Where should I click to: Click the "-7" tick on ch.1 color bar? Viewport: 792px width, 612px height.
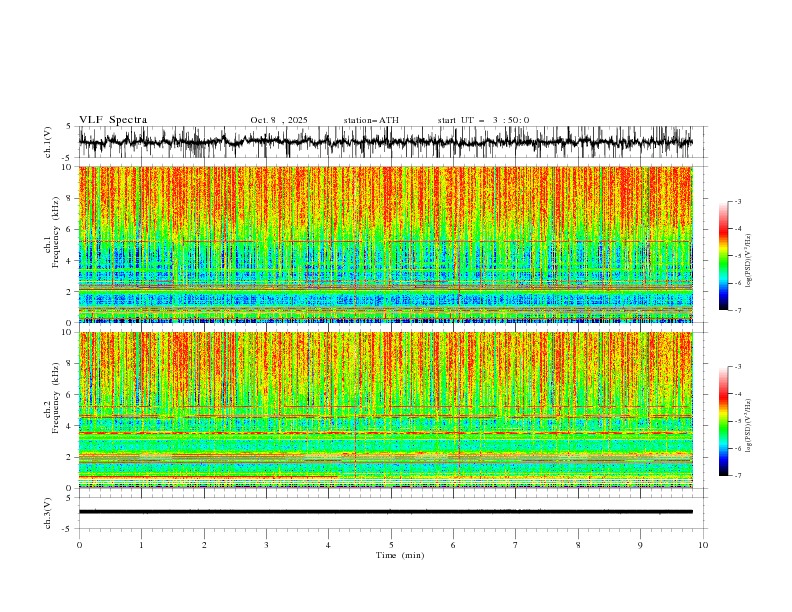pyautogui.click(x=737, y=310)
